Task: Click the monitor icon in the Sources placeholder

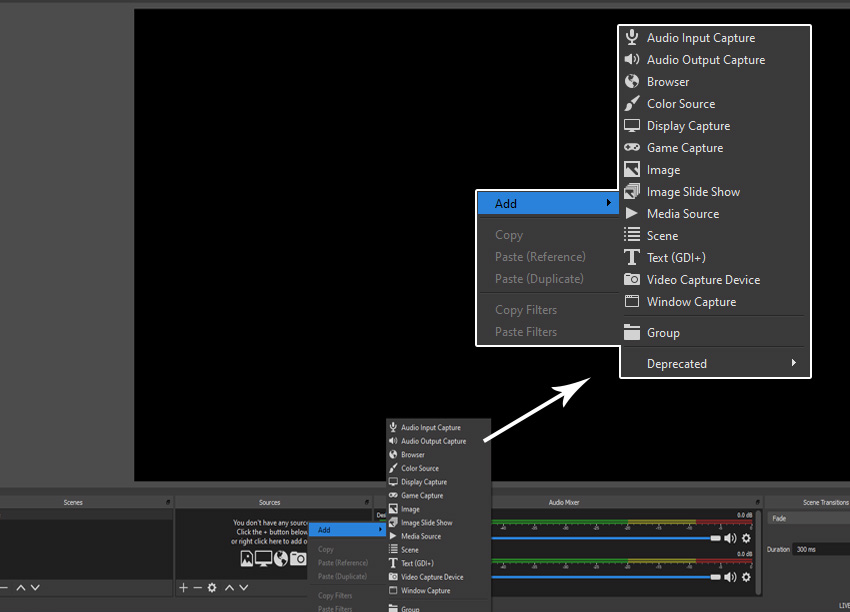Action: (x=263, y=558)
